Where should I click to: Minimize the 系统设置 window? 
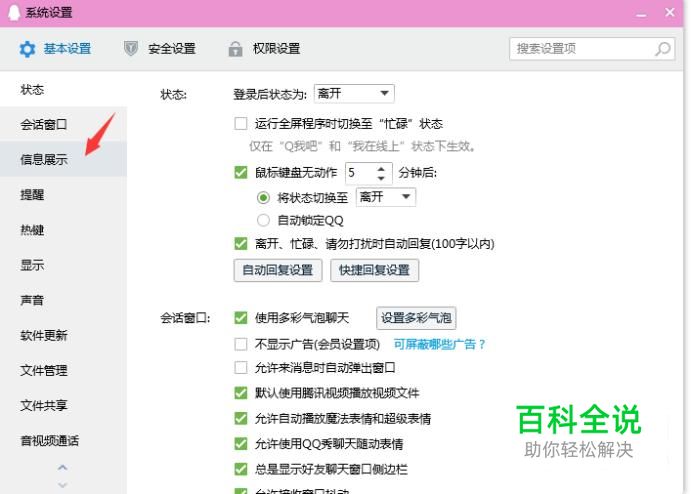tap(641, 13)
